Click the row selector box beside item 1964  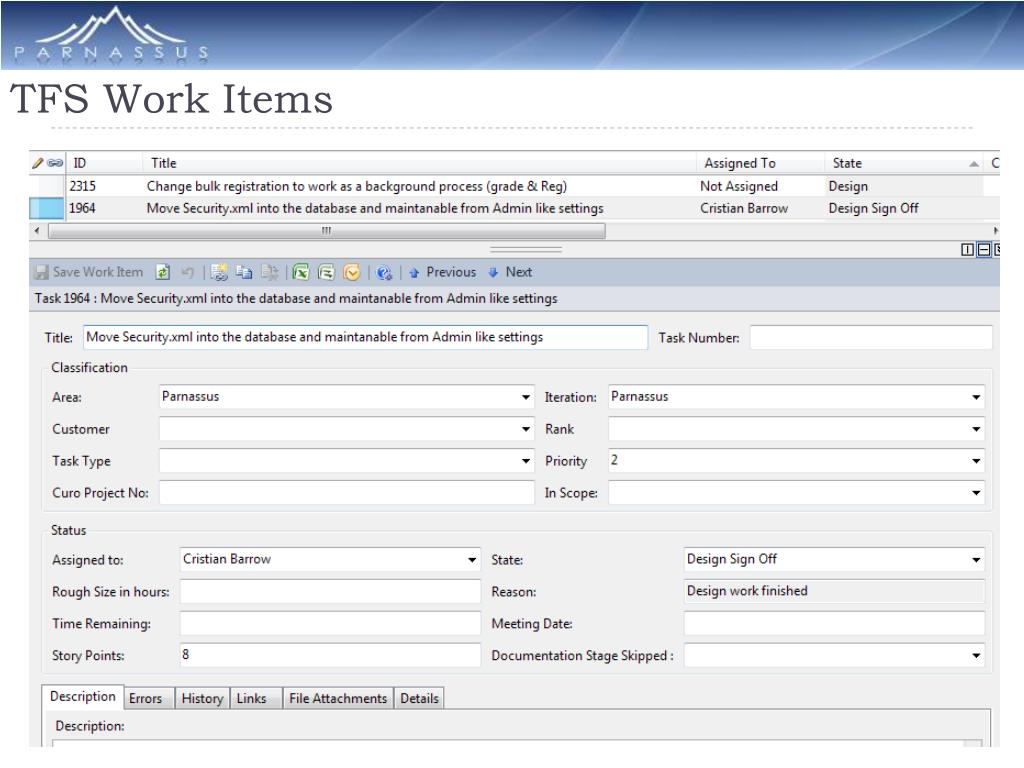point(47,208)
